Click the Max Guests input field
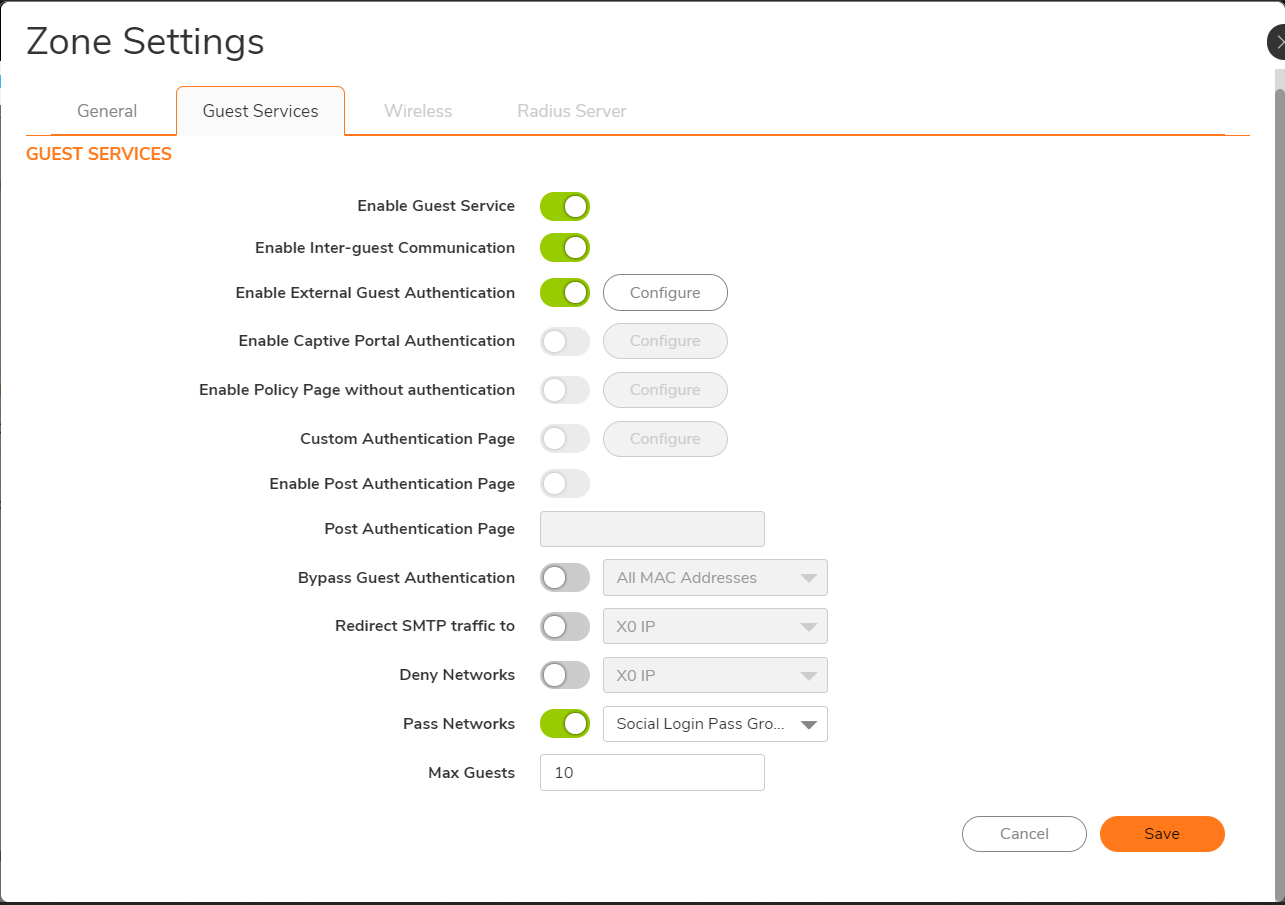The image size is (1285, 905). pyautogui.click(x=652, y=773)
